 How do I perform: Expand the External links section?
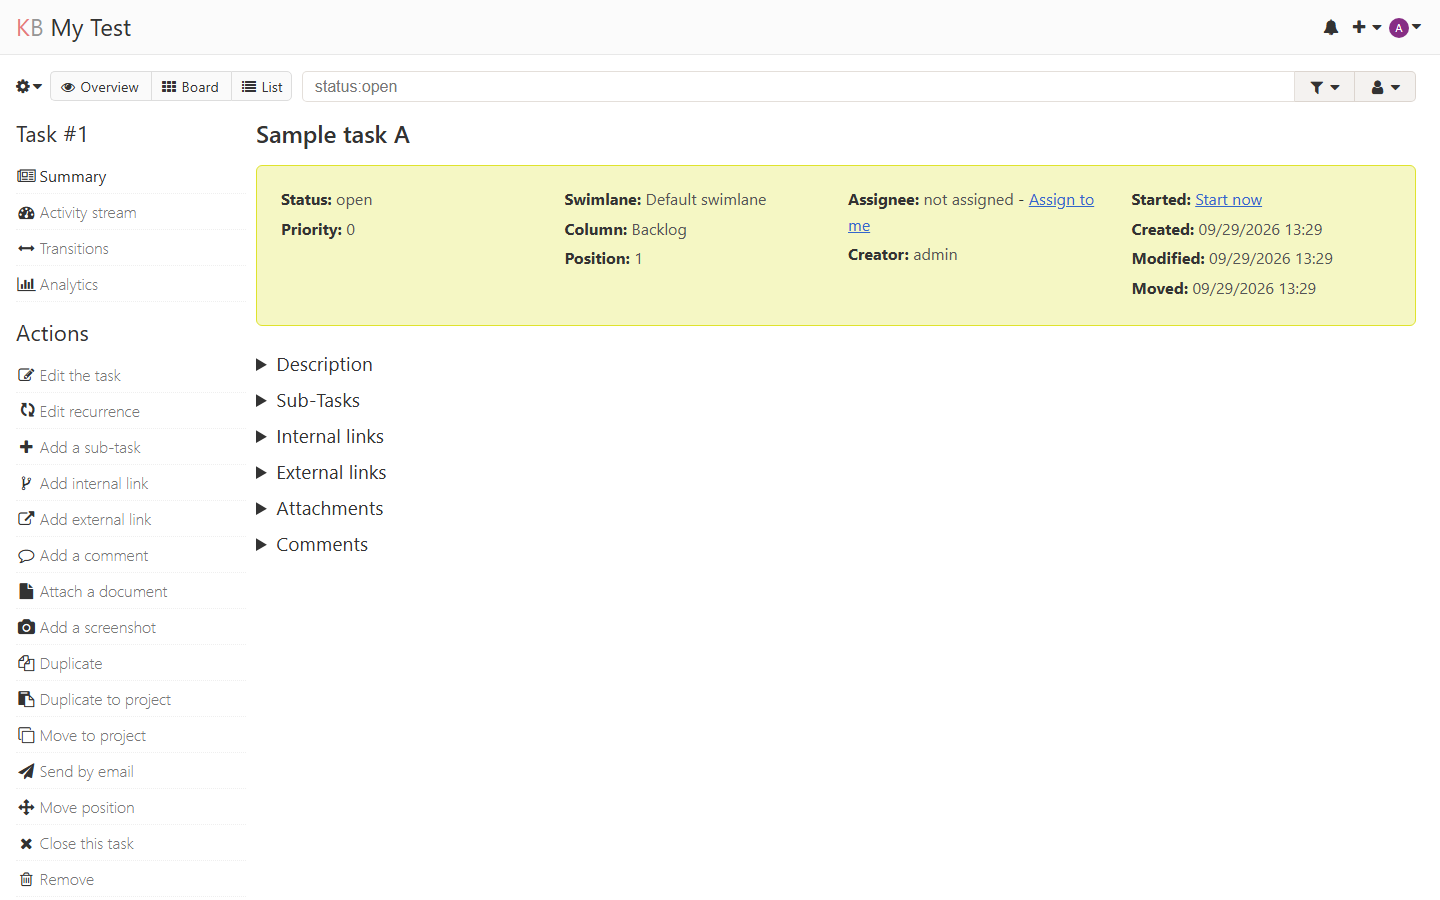click(x=321, y=473)
